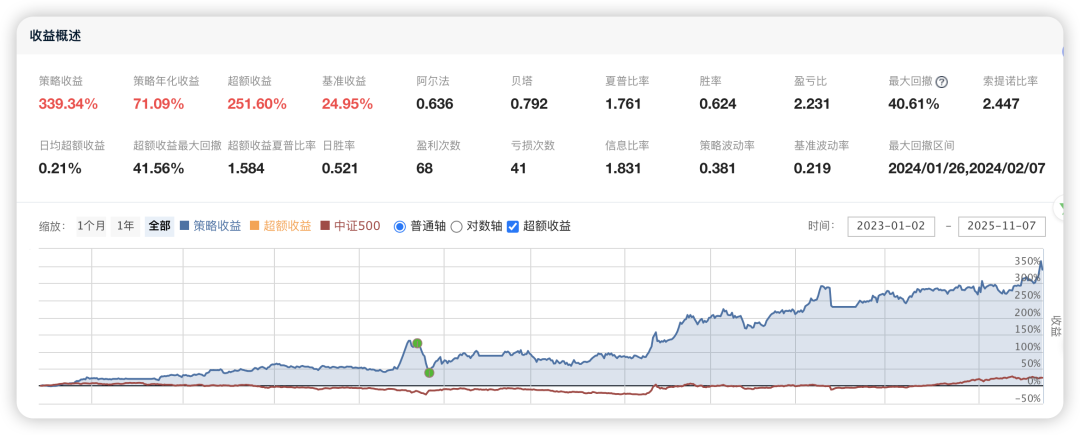Select the 普通轴 radio button
This screenshot has width=1080, height=435.
click(399, 226)
